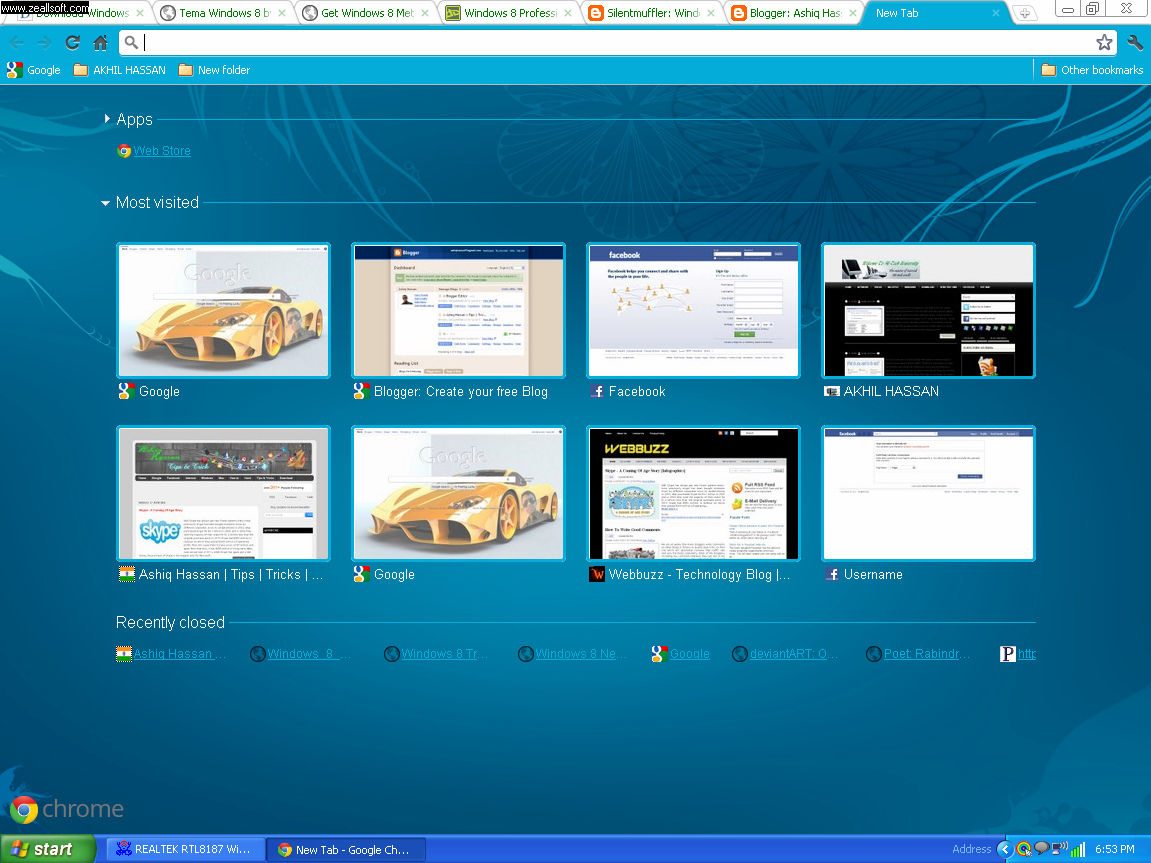The width and height of the screenshot is (1151, 863).
Task: Click the Blogger favicon beside Create your free Blog
Action: point(360,391)
